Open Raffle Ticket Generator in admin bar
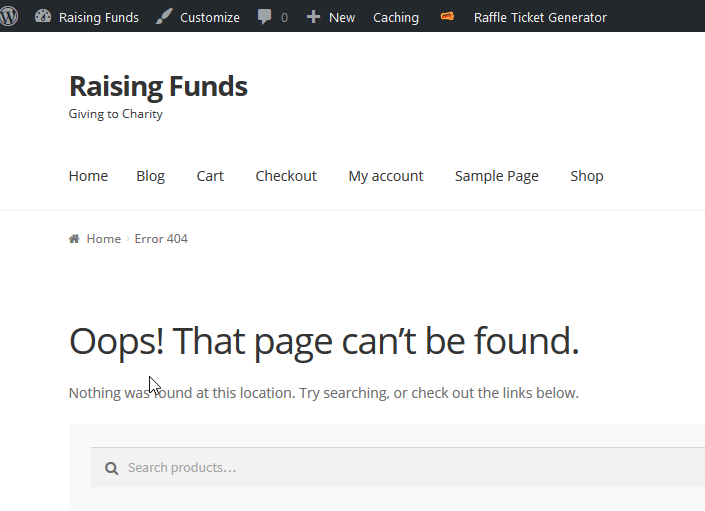 (540, 17)
